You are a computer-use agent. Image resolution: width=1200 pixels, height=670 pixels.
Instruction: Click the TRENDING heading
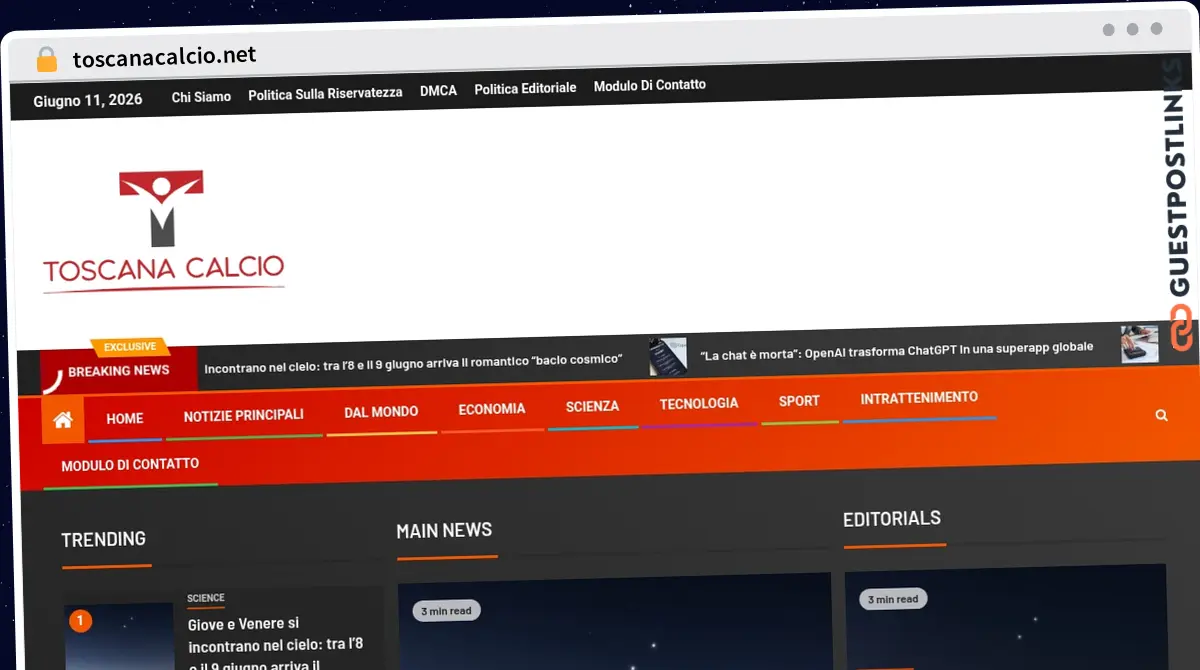pyautogui.click(x=103, y=540)
